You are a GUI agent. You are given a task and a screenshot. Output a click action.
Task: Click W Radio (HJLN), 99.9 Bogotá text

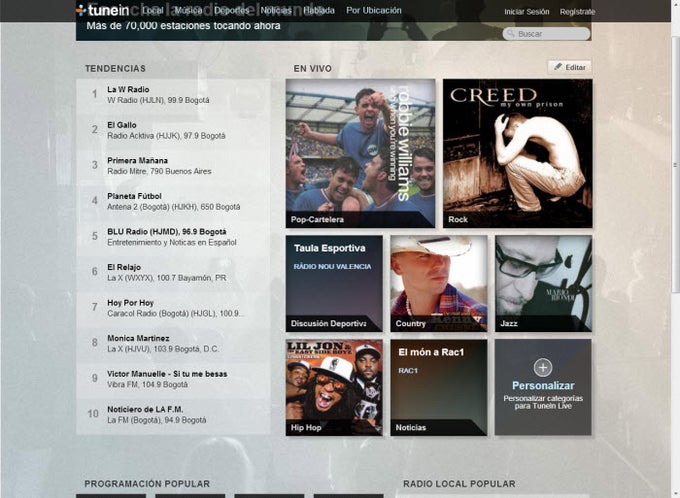[158, 100]
